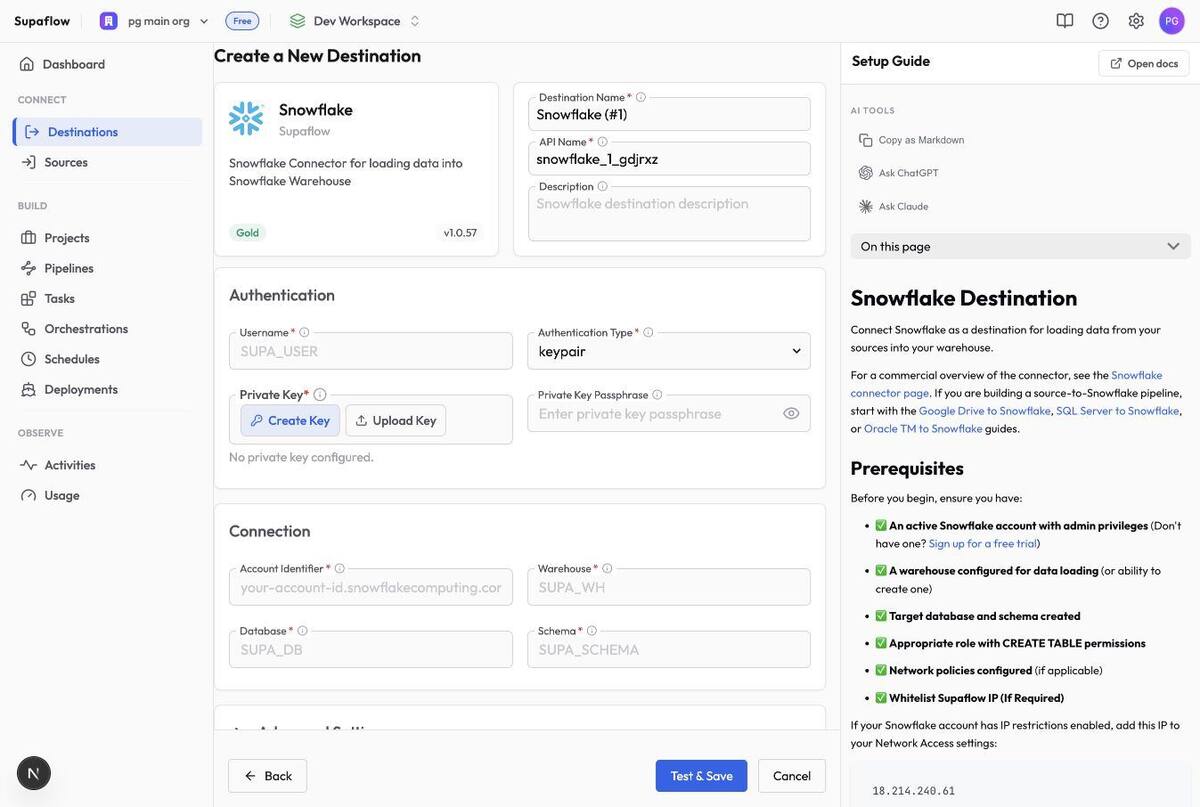This screenshot has width=1200, height=807.
Task: Click the API Name input field
Action: click(x=669, y=159)
